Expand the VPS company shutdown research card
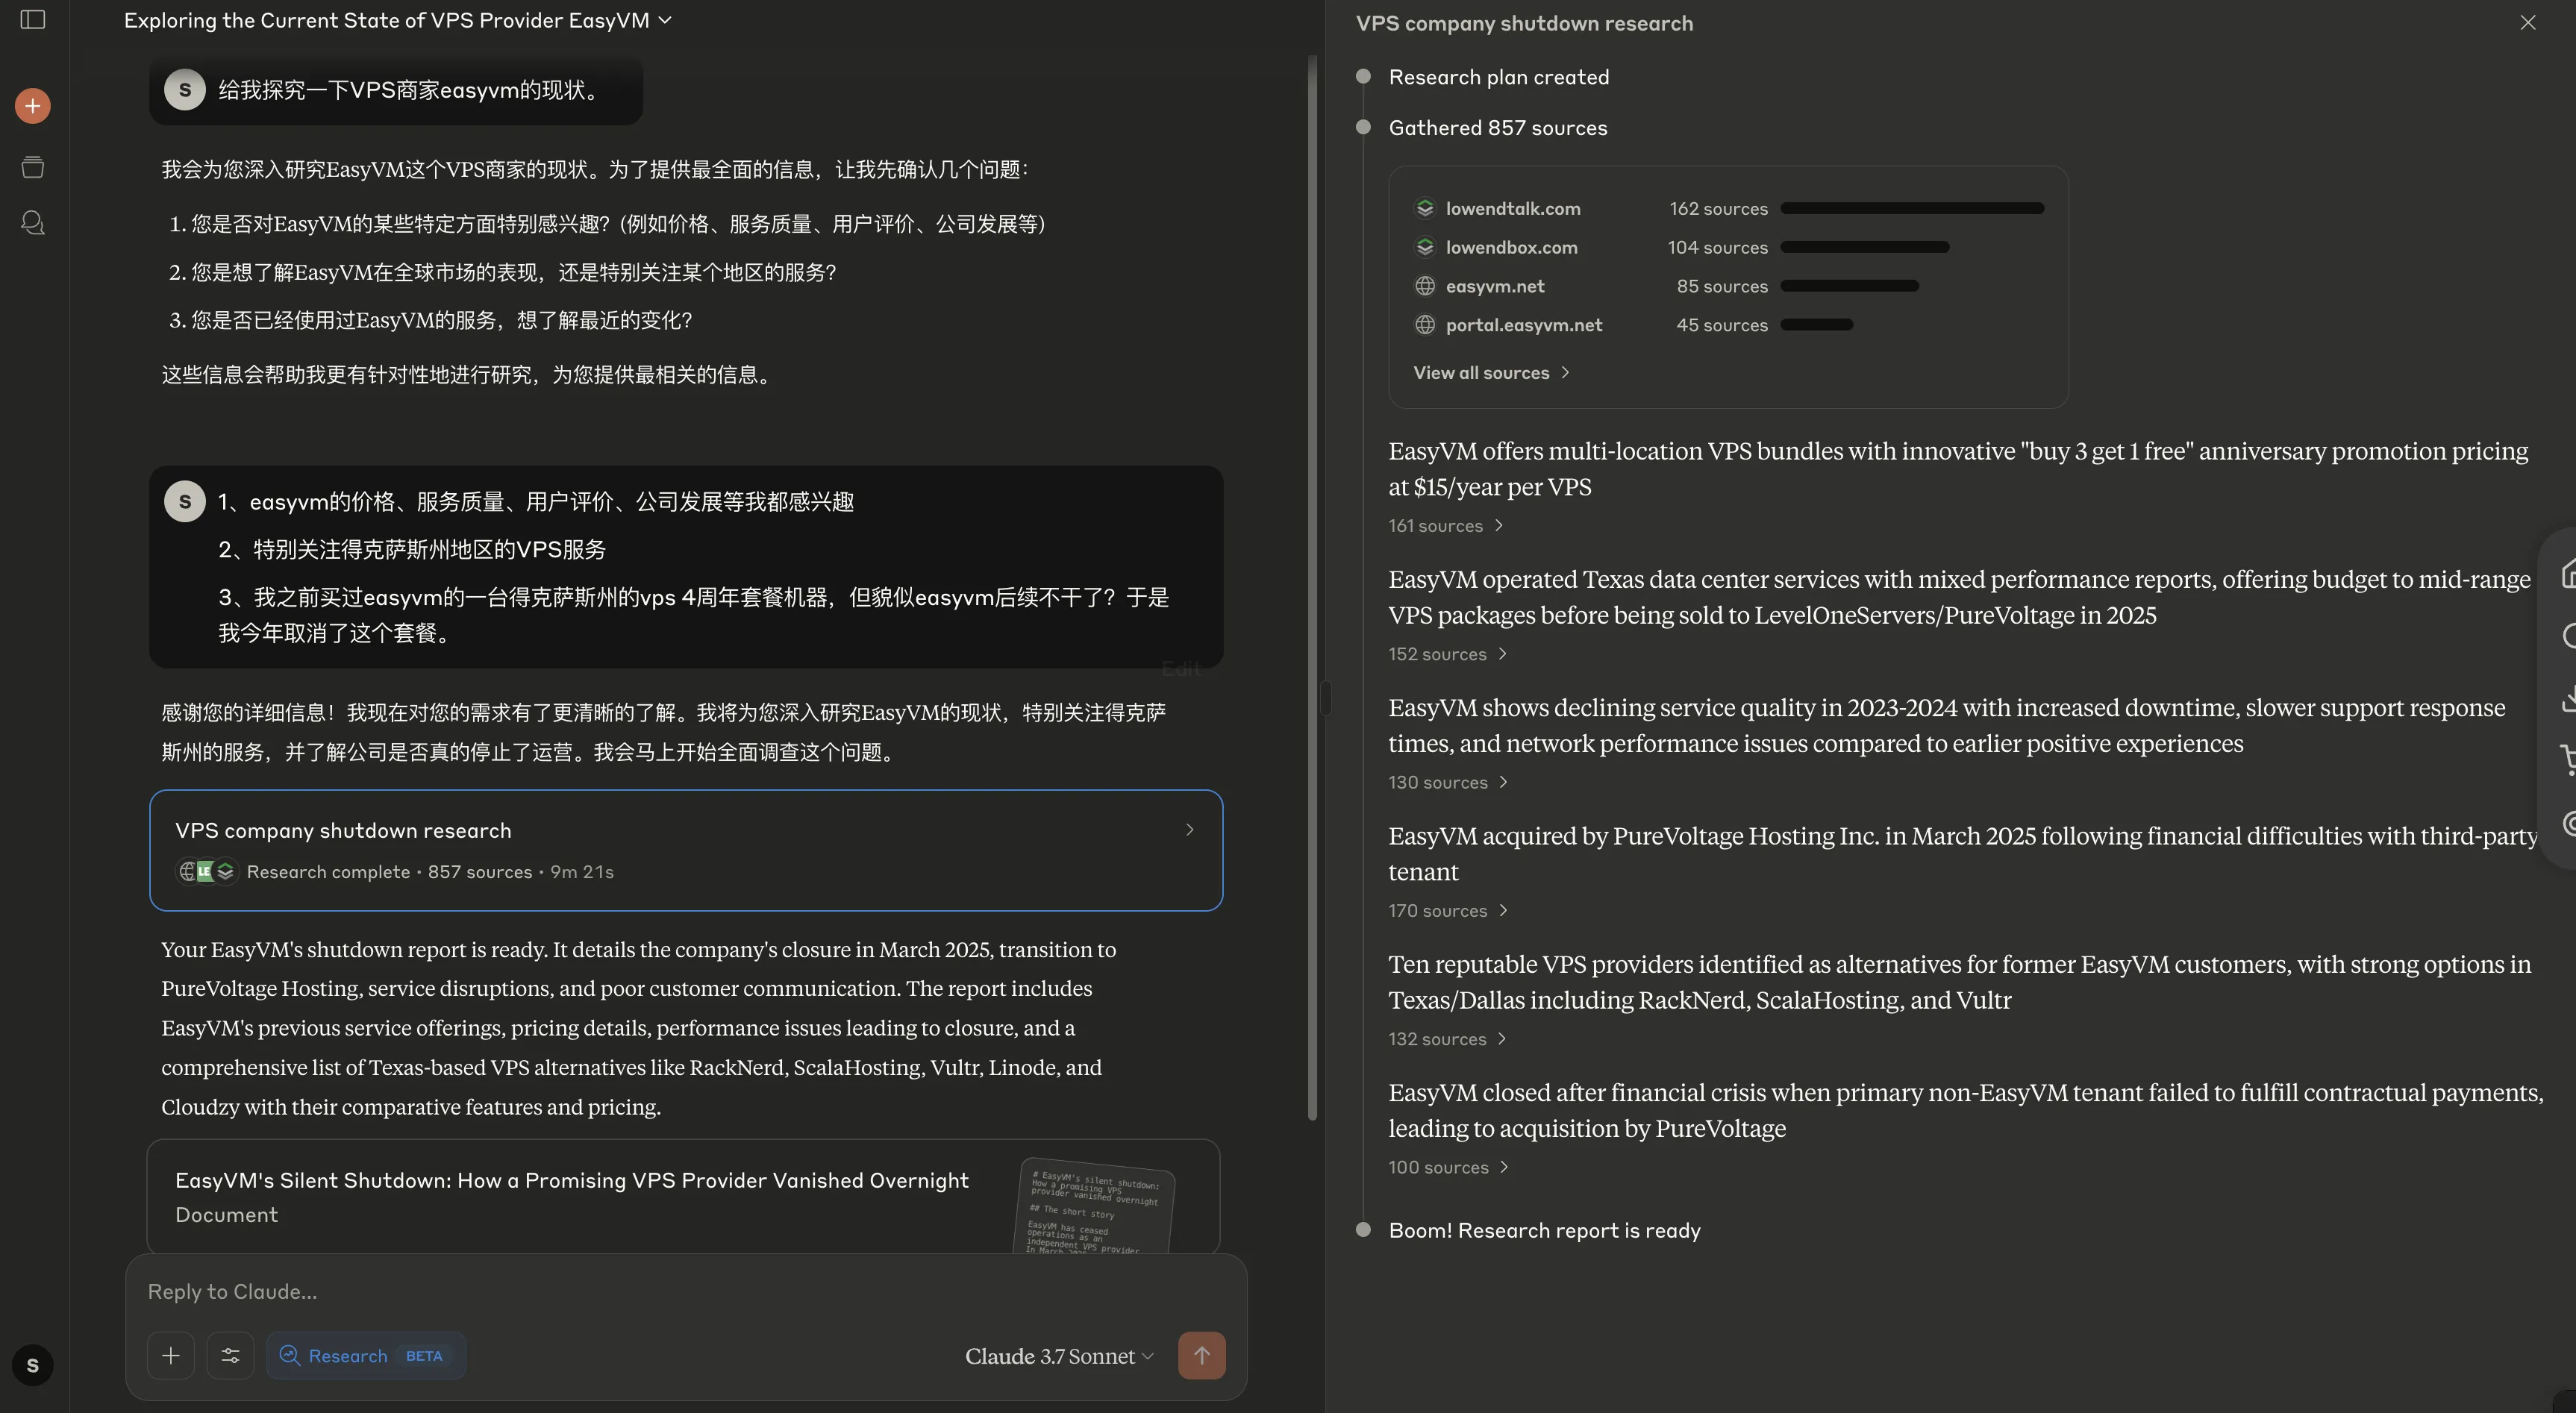The height and width of the screenshot is (1413, 2576). [686, 850]
